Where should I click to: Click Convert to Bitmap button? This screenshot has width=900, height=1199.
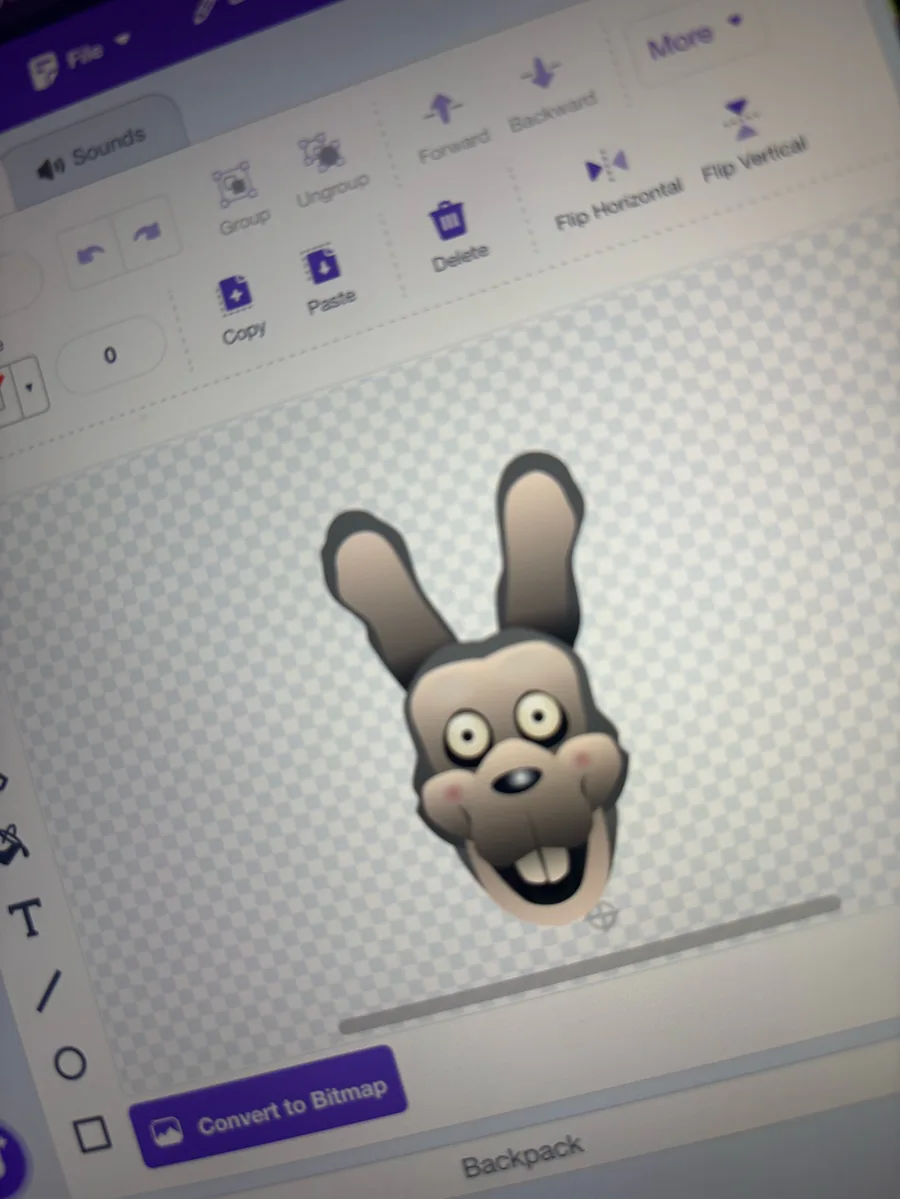click(x=268, y=1107)
